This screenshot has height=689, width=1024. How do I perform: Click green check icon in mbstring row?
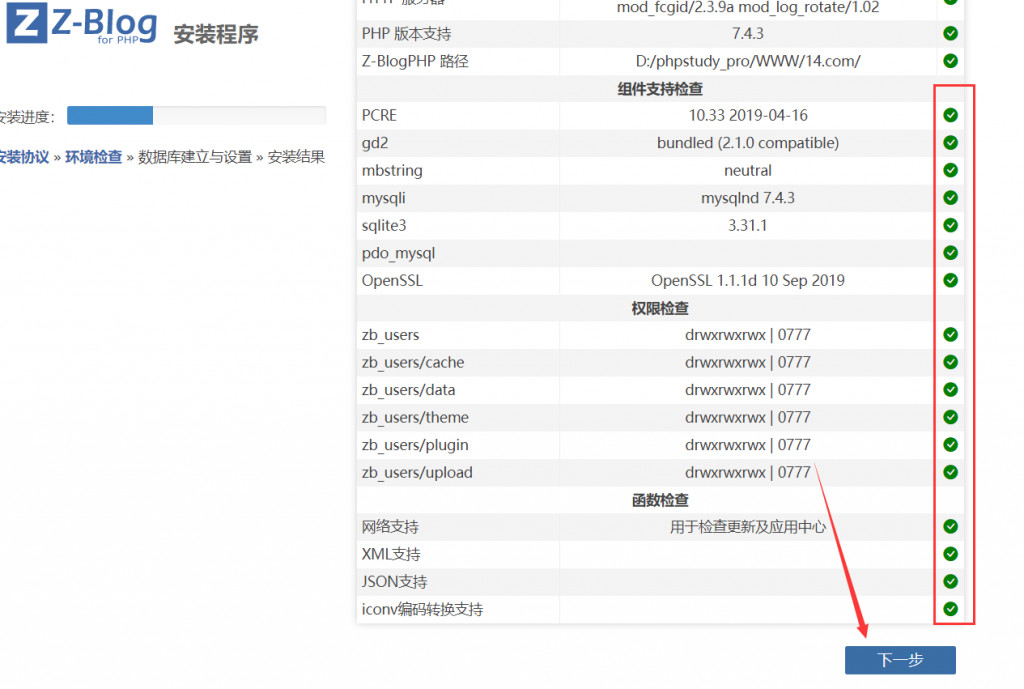(950, 170)
